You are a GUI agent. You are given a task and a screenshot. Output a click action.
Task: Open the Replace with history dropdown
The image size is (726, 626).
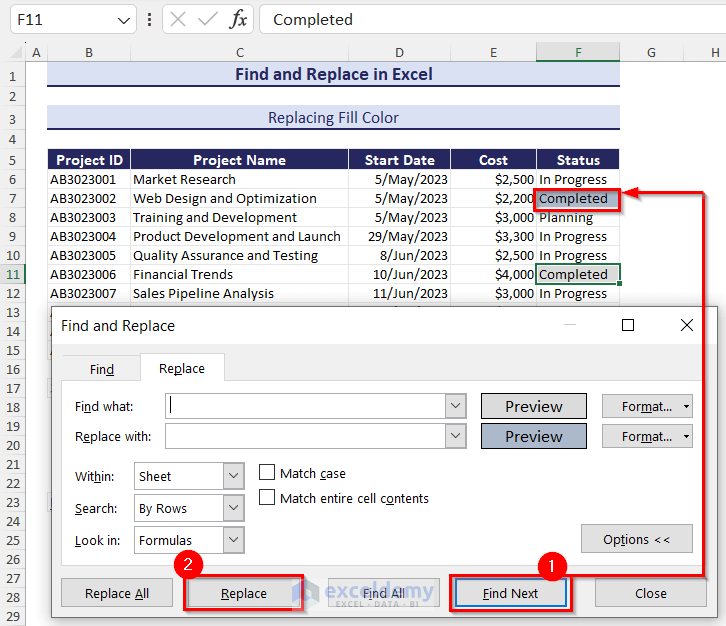pos(456,436)
